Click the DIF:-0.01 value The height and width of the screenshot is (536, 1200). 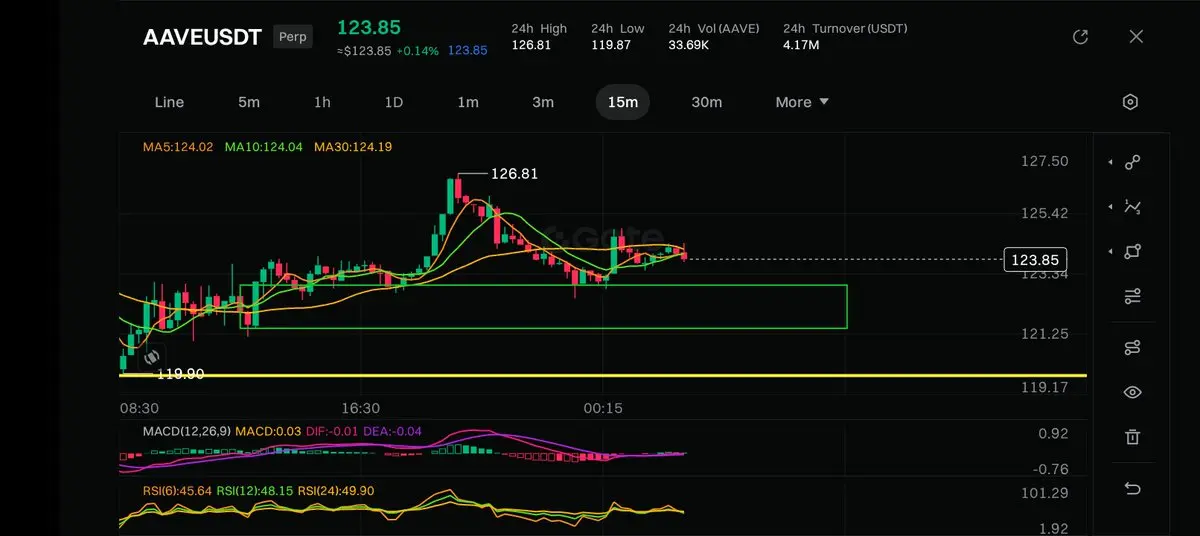tap(330, 431)
